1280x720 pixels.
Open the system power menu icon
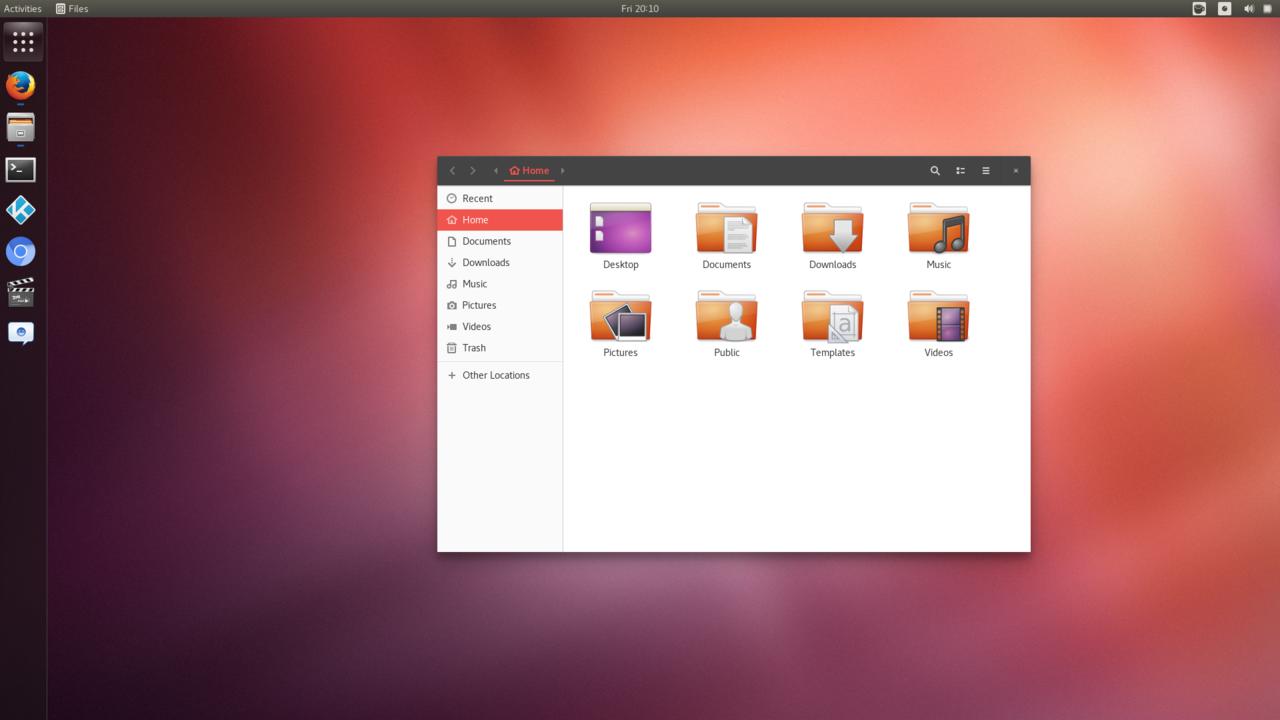1268,8
